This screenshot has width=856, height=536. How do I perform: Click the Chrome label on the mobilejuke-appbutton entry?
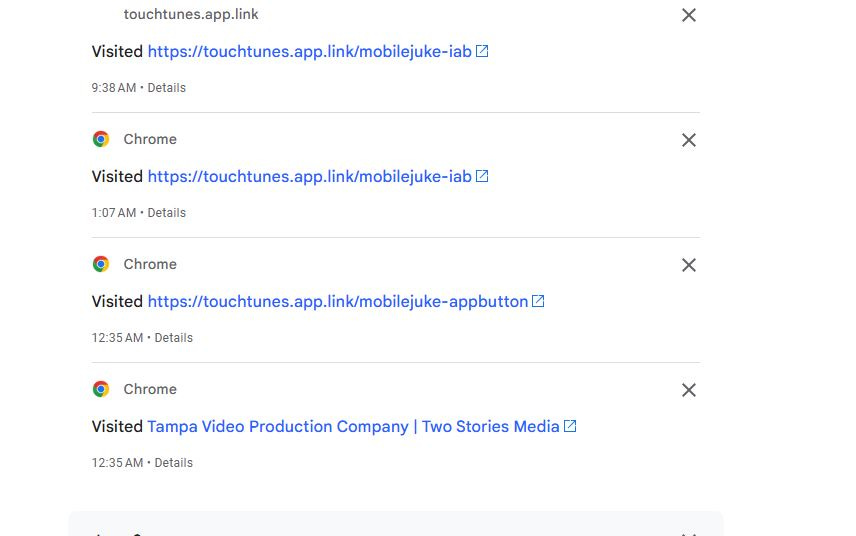[x=150, y=264]
